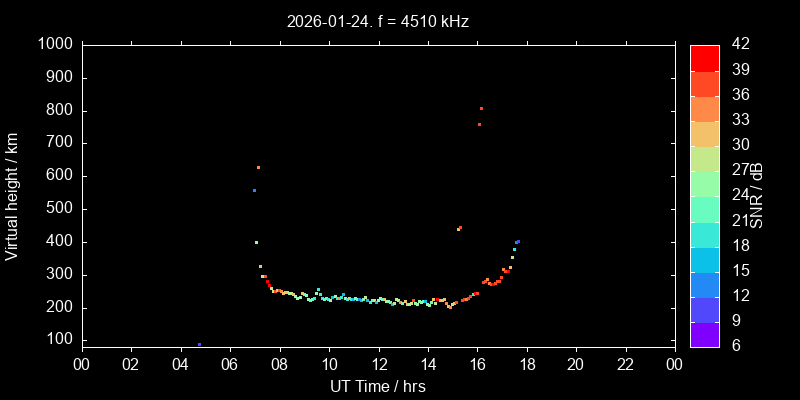Image resolution: width=800 pixels, height=400 pixels.
Task: Select the orange 33–36 dB colorbar band
Action: [704, 108]
